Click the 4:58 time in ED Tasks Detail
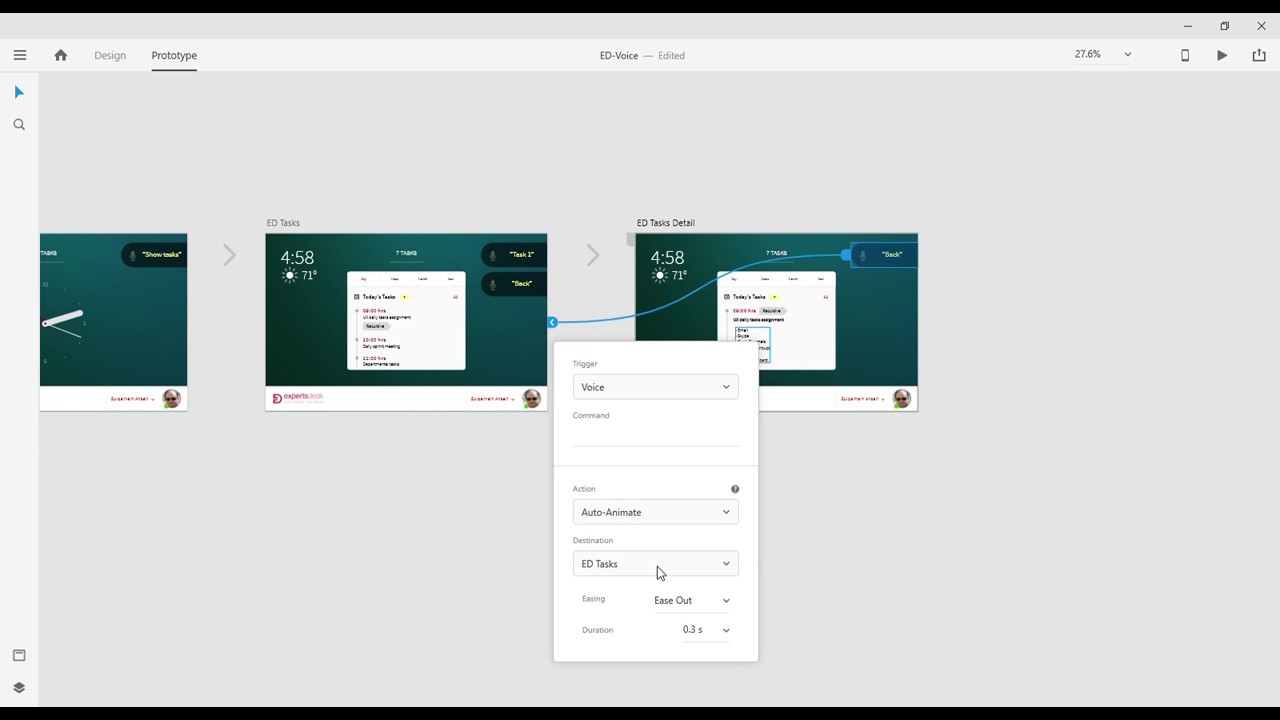The width and height of the screenshot is (1280, 720). [668, 257]
